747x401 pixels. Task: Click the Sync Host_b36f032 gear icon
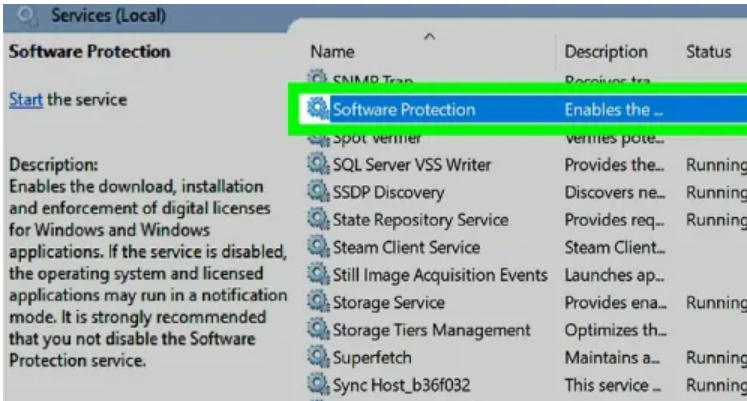pyautogui.click(x=319, y=384)
